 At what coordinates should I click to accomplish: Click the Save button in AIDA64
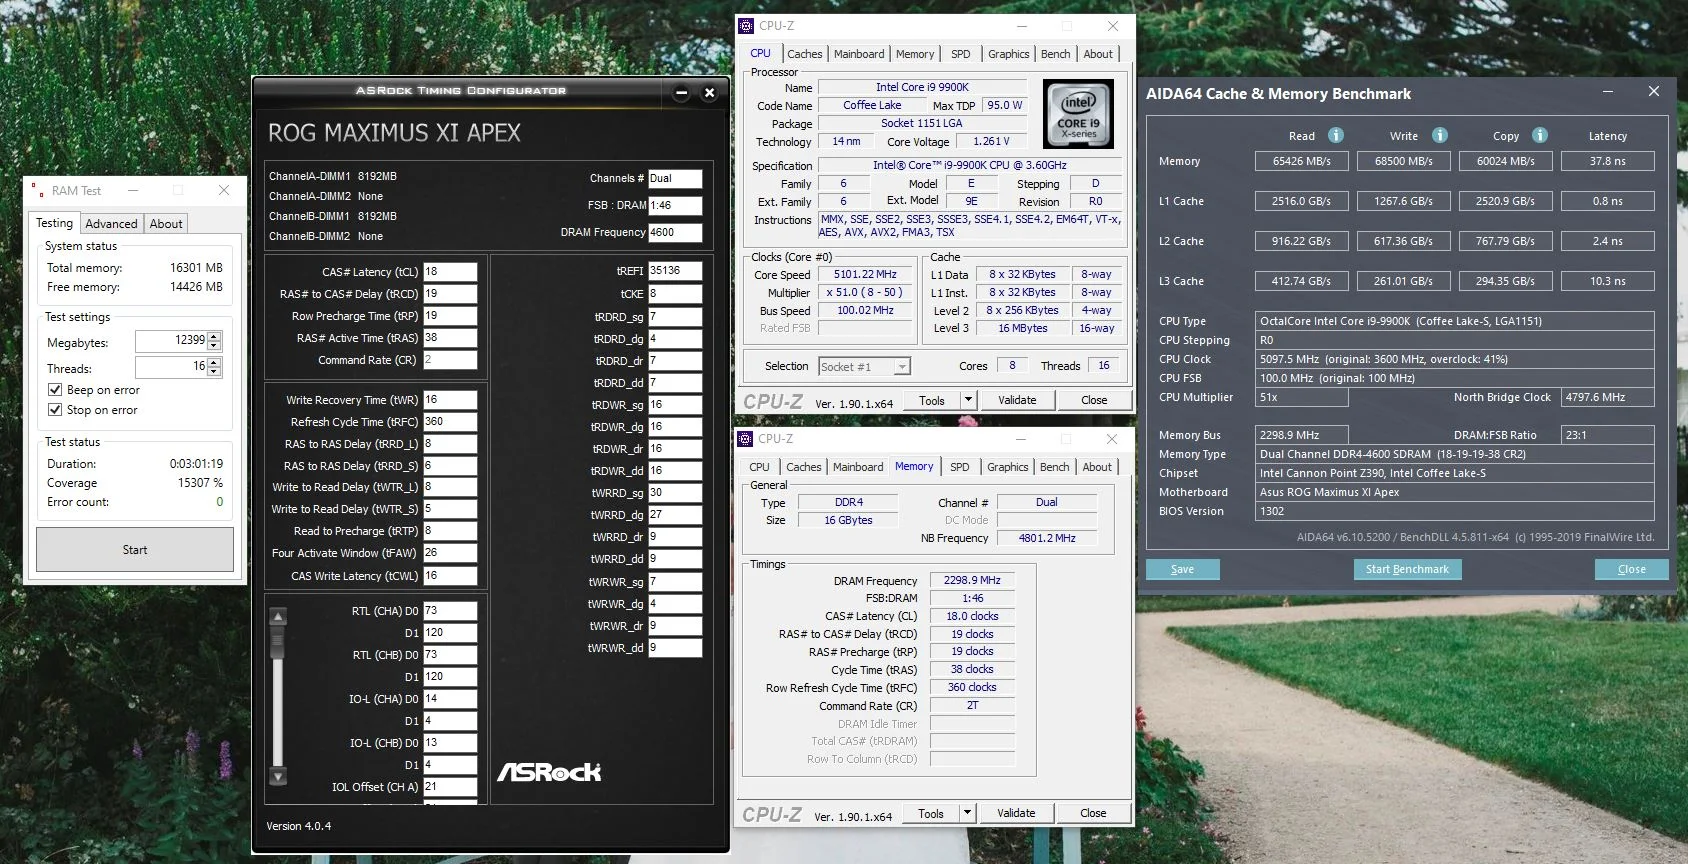click(1182, 569)
